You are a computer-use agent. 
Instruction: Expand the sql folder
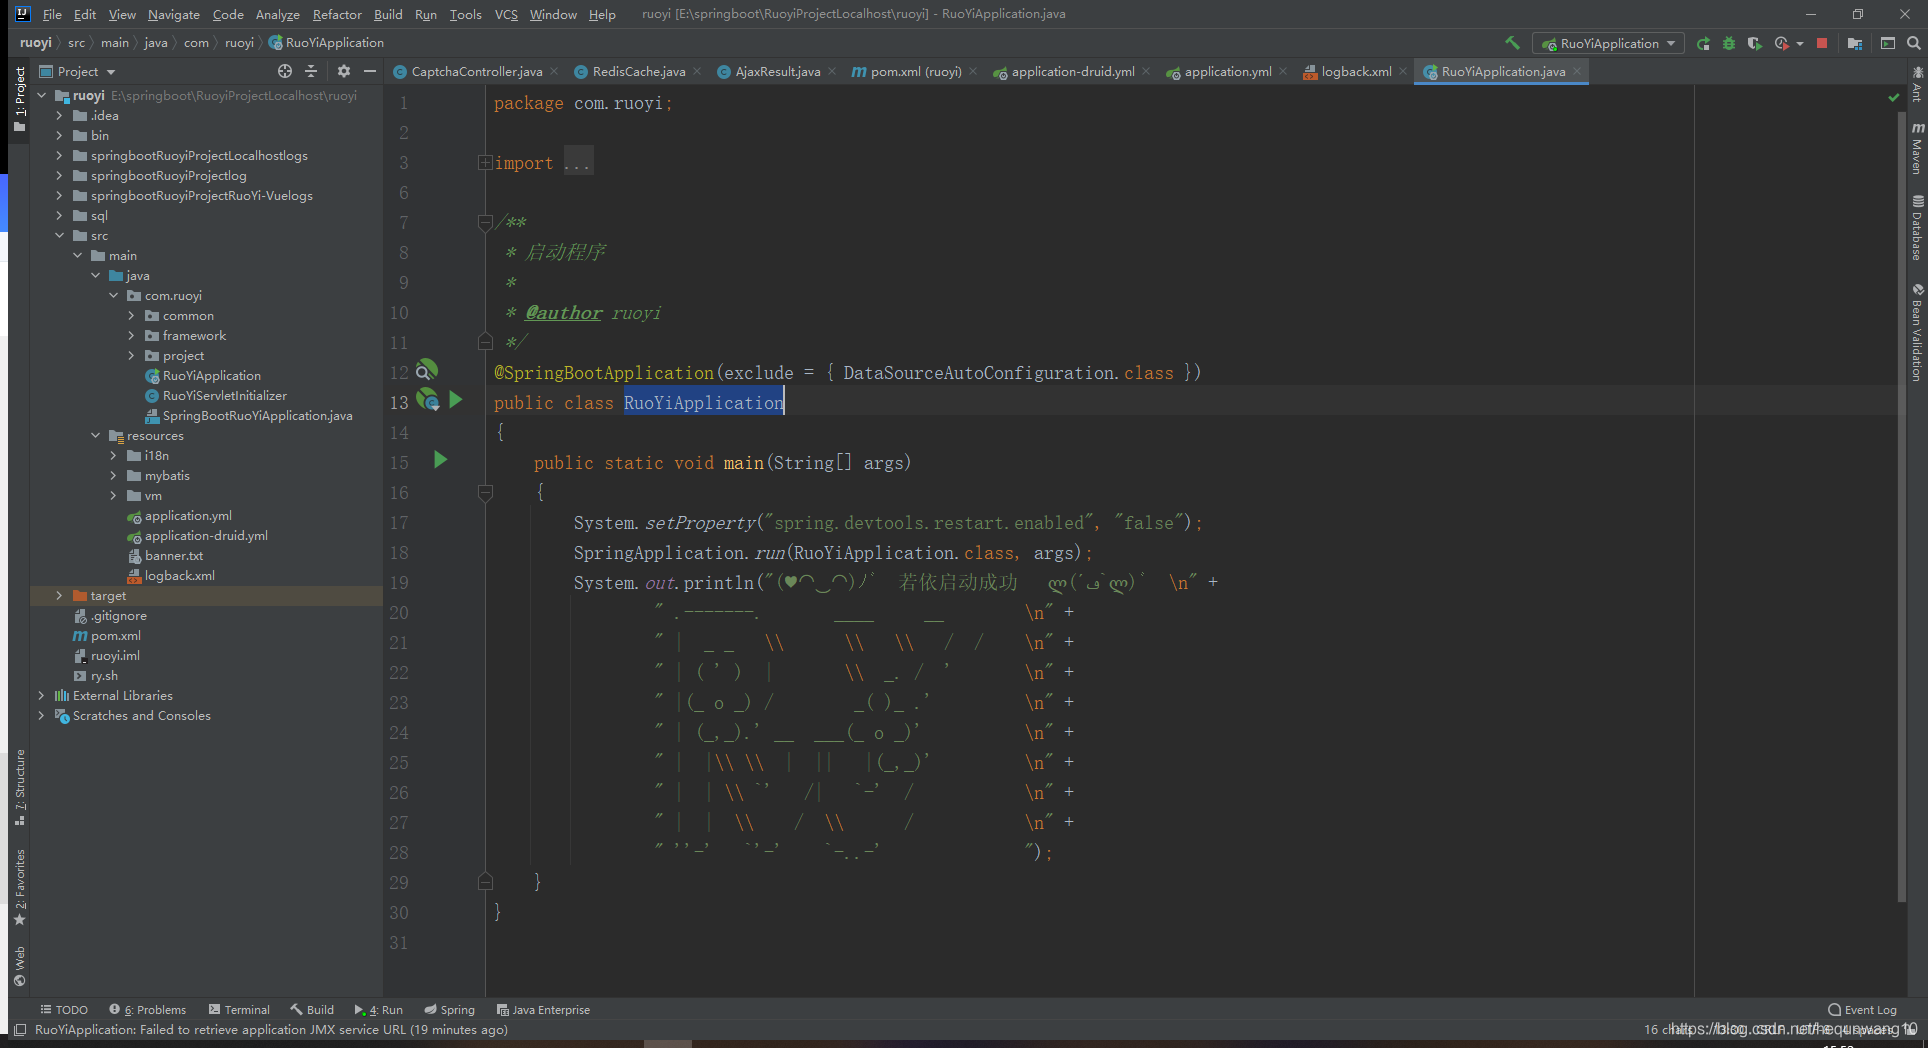[59, 215]
